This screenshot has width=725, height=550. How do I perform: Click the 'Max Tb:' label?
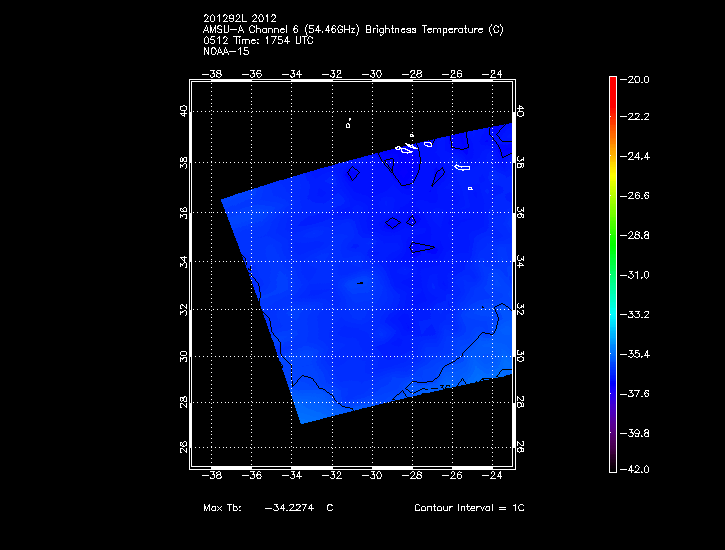pos(222,508)
